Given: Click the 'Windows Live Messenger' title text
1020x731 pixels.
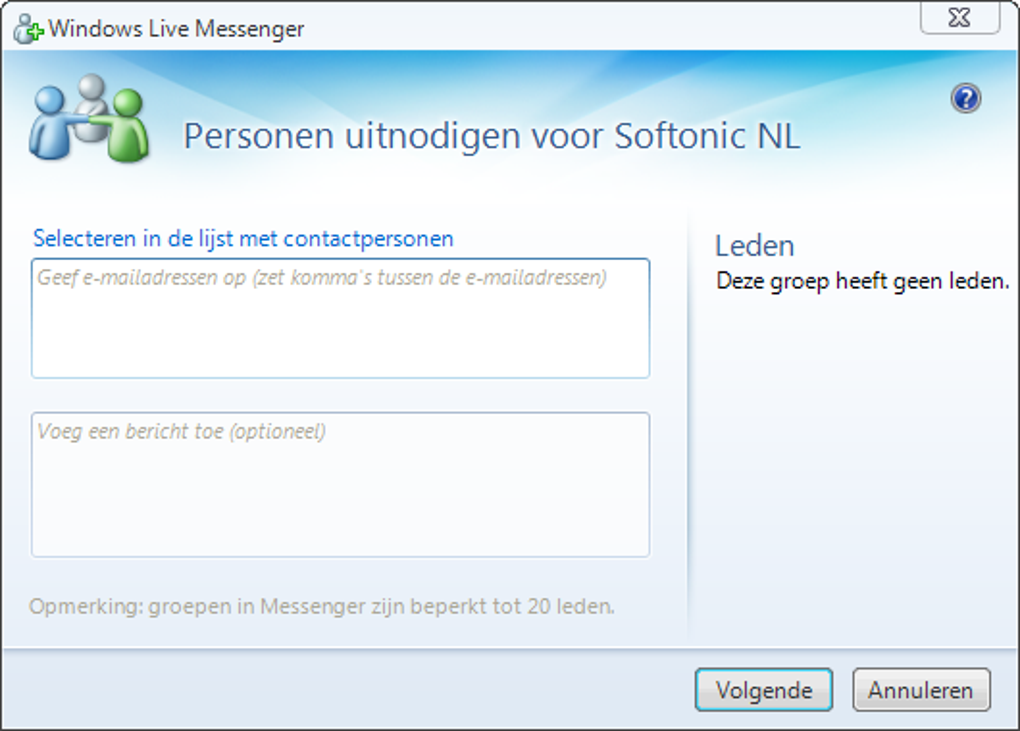Looking at the screenshot, I should tap(176, 28).
